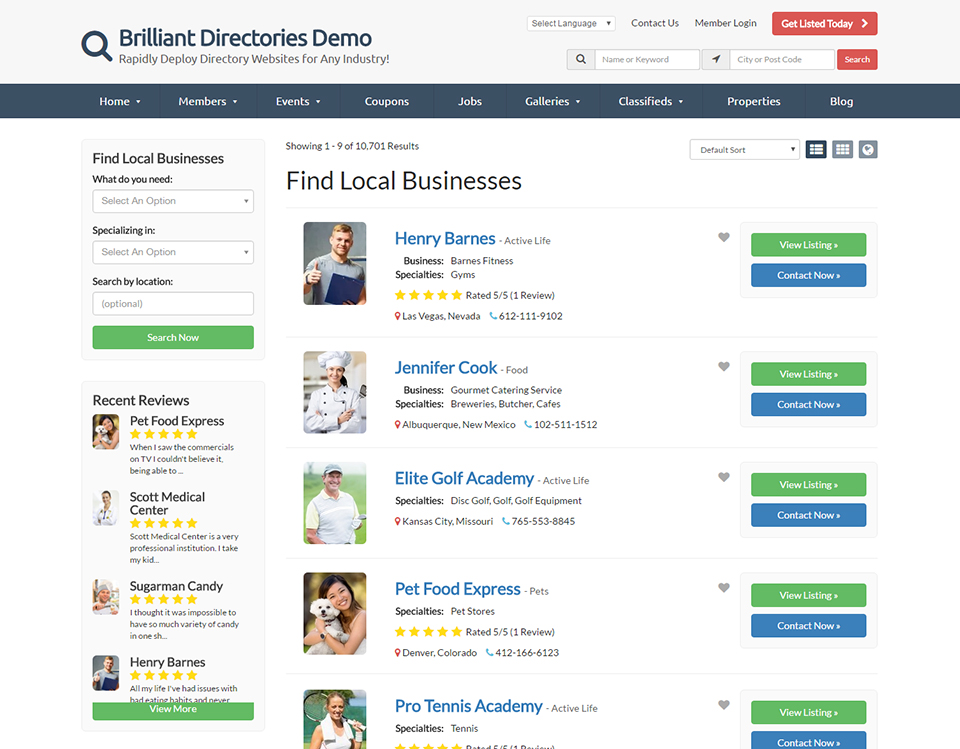This screenshot has height=749, width=960.
Task: Click the red Search button in header
Action: tap(857, 59)
